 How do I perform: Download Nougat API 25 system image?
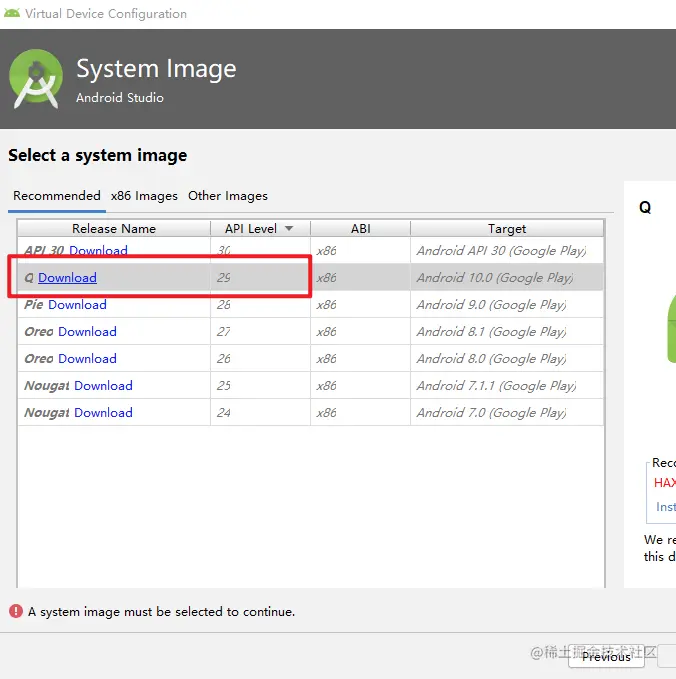(103, 385)
